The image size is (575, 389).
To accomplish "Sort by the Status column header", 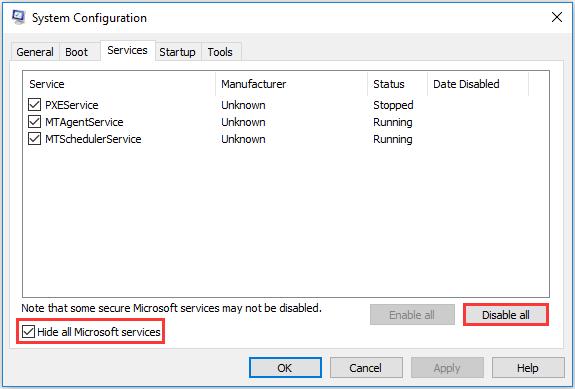I will click(398, 84).
